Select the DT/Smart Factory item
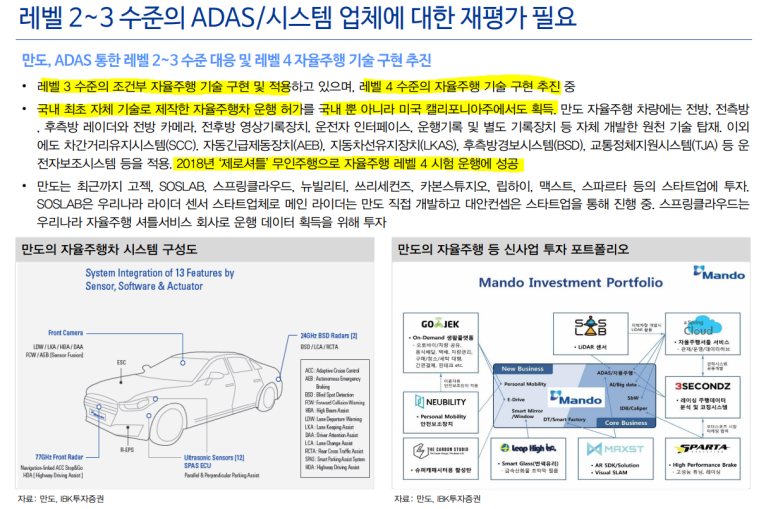This screenshot has height=509, width=773. tap(564, 420)
